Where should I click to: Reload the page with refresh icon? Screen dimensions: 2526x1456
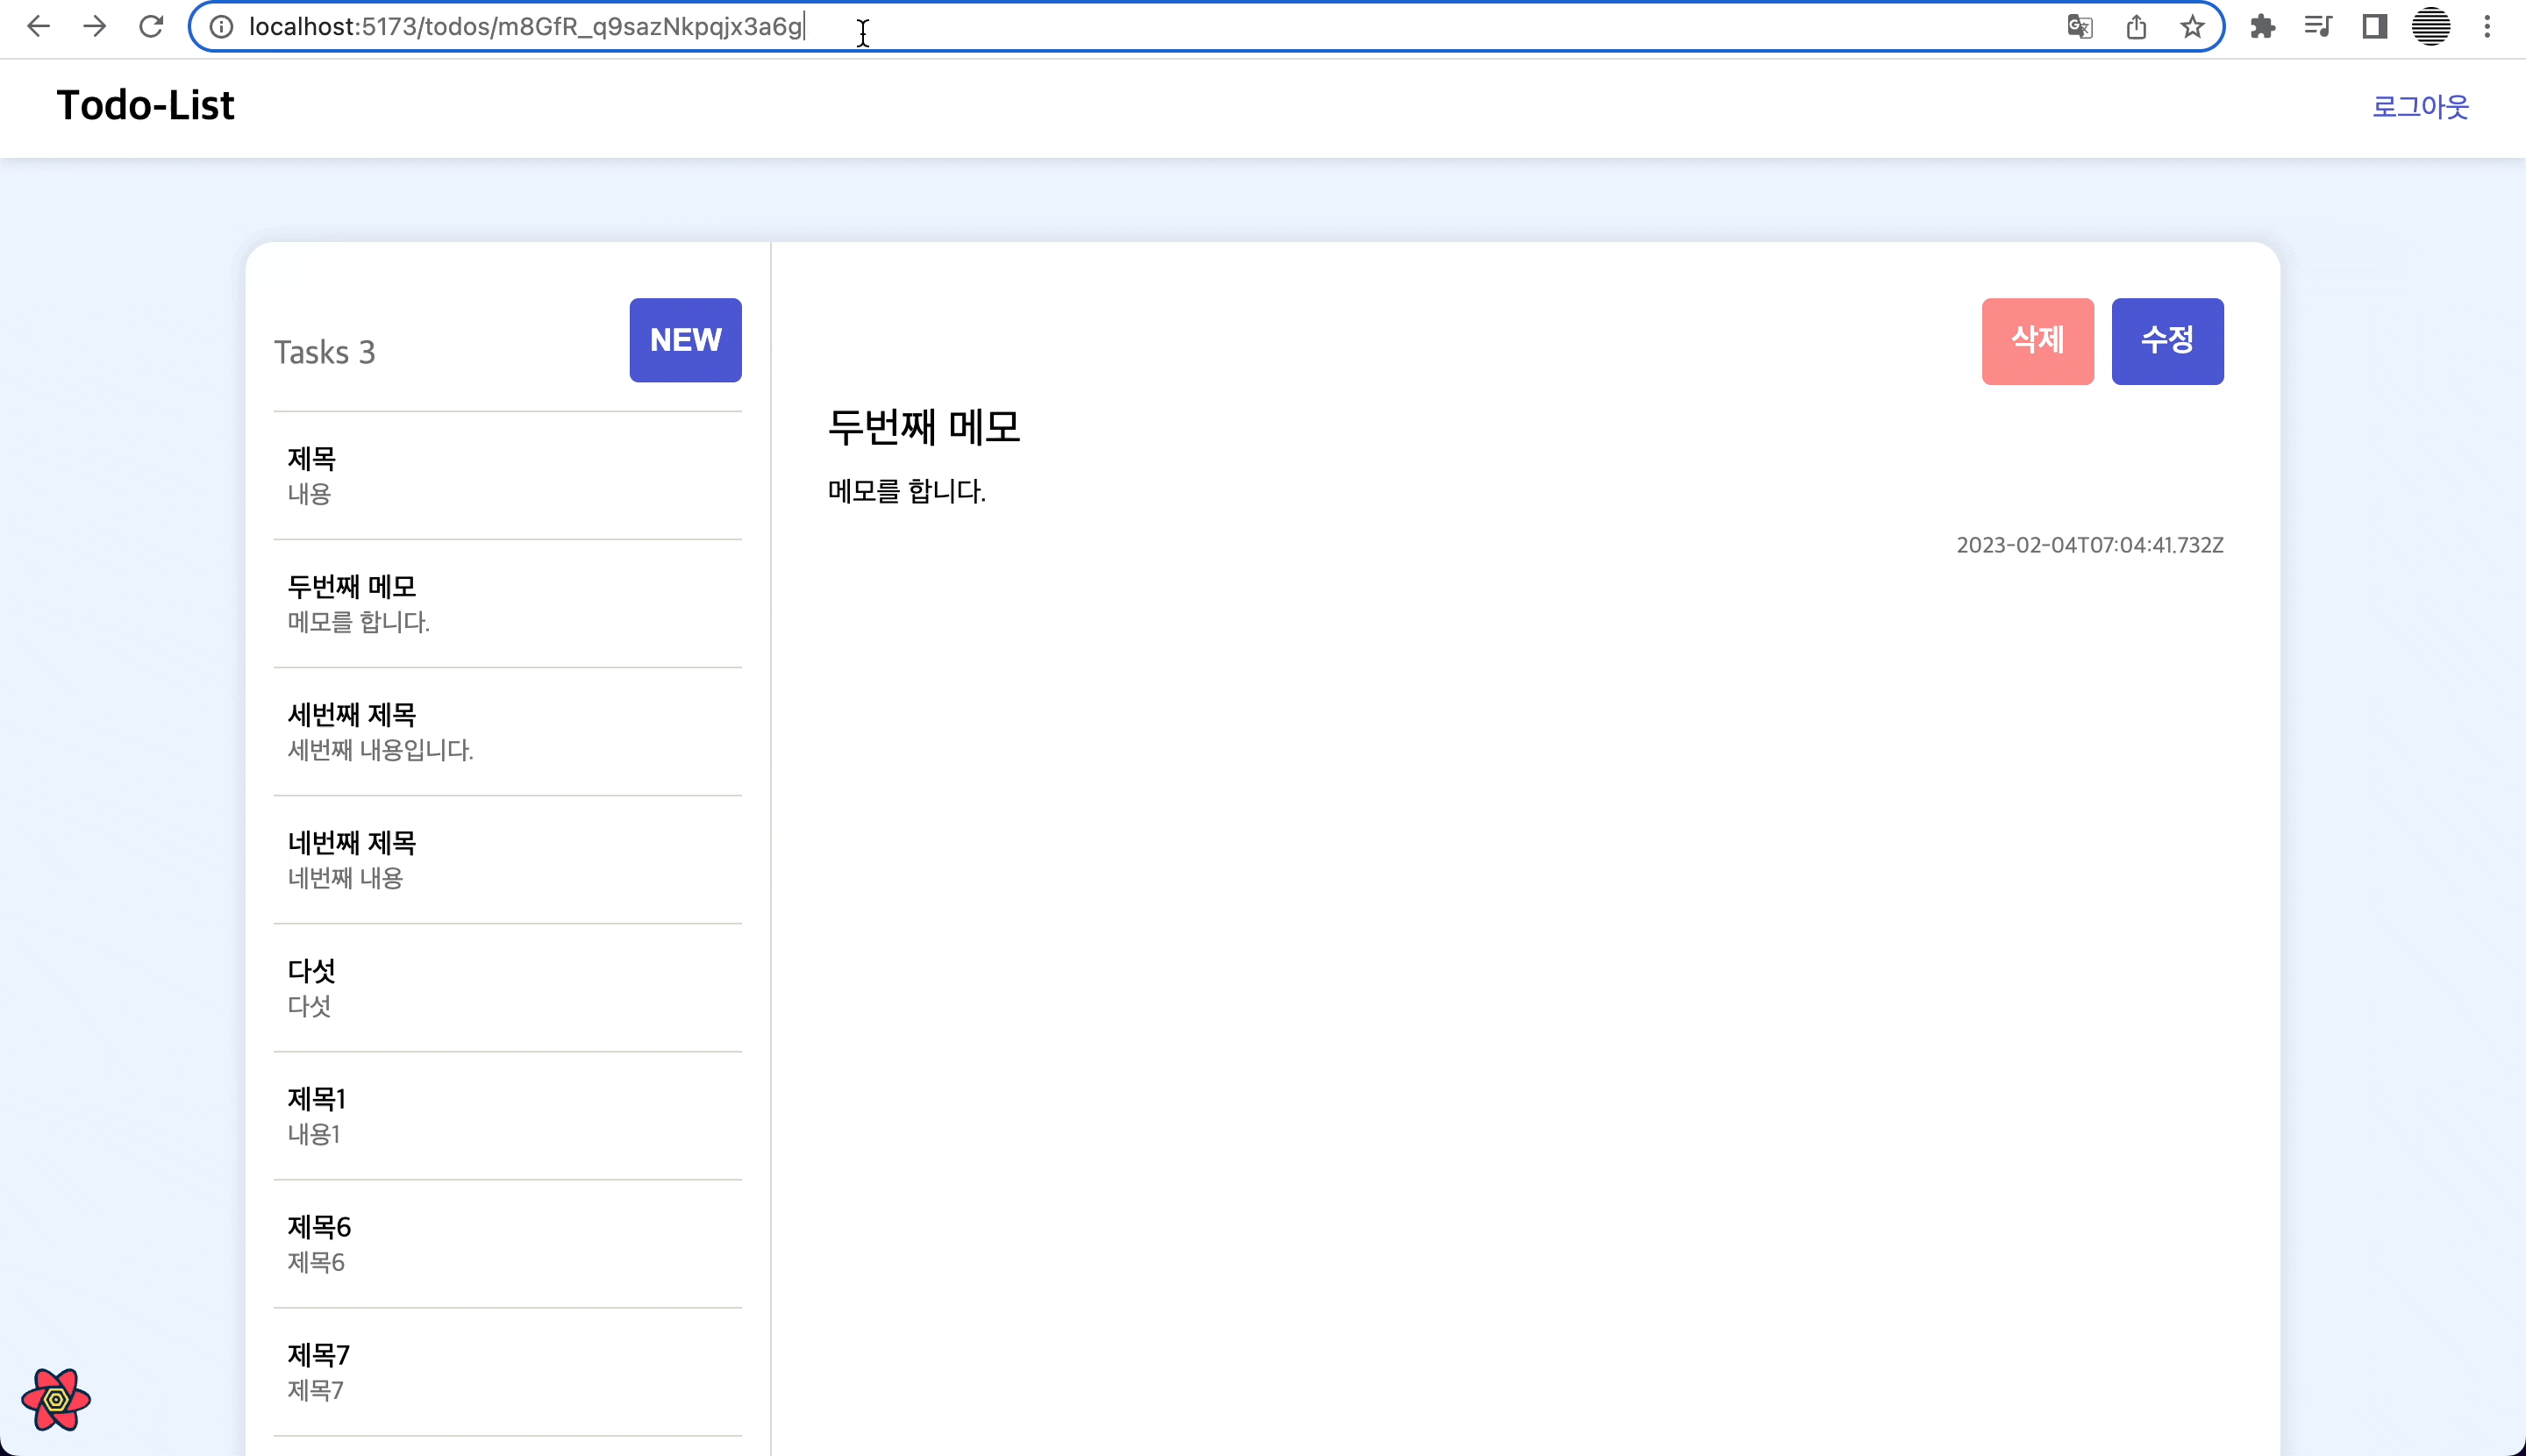(x=151, y=27)
